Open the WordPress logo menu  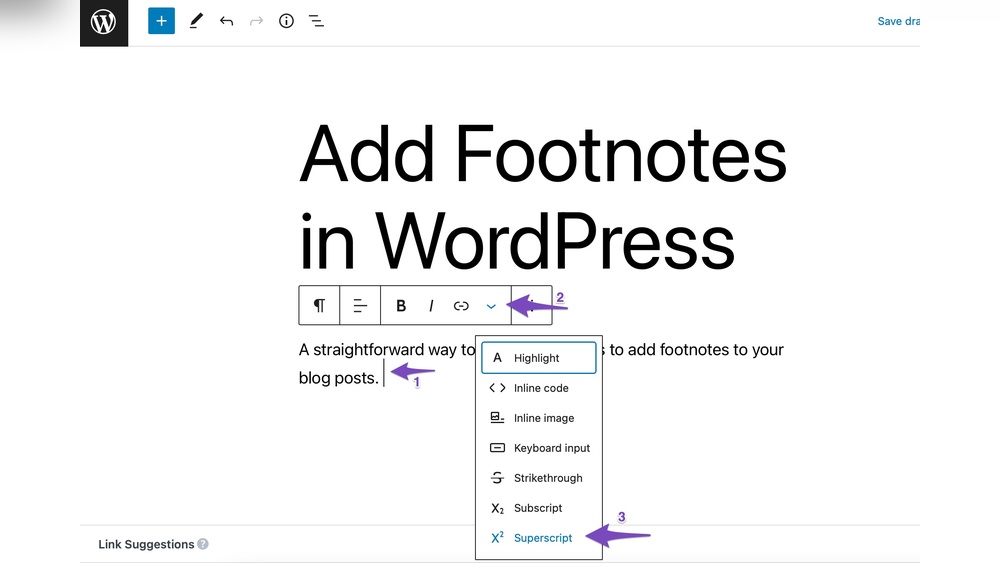click(x=104, y=22)
